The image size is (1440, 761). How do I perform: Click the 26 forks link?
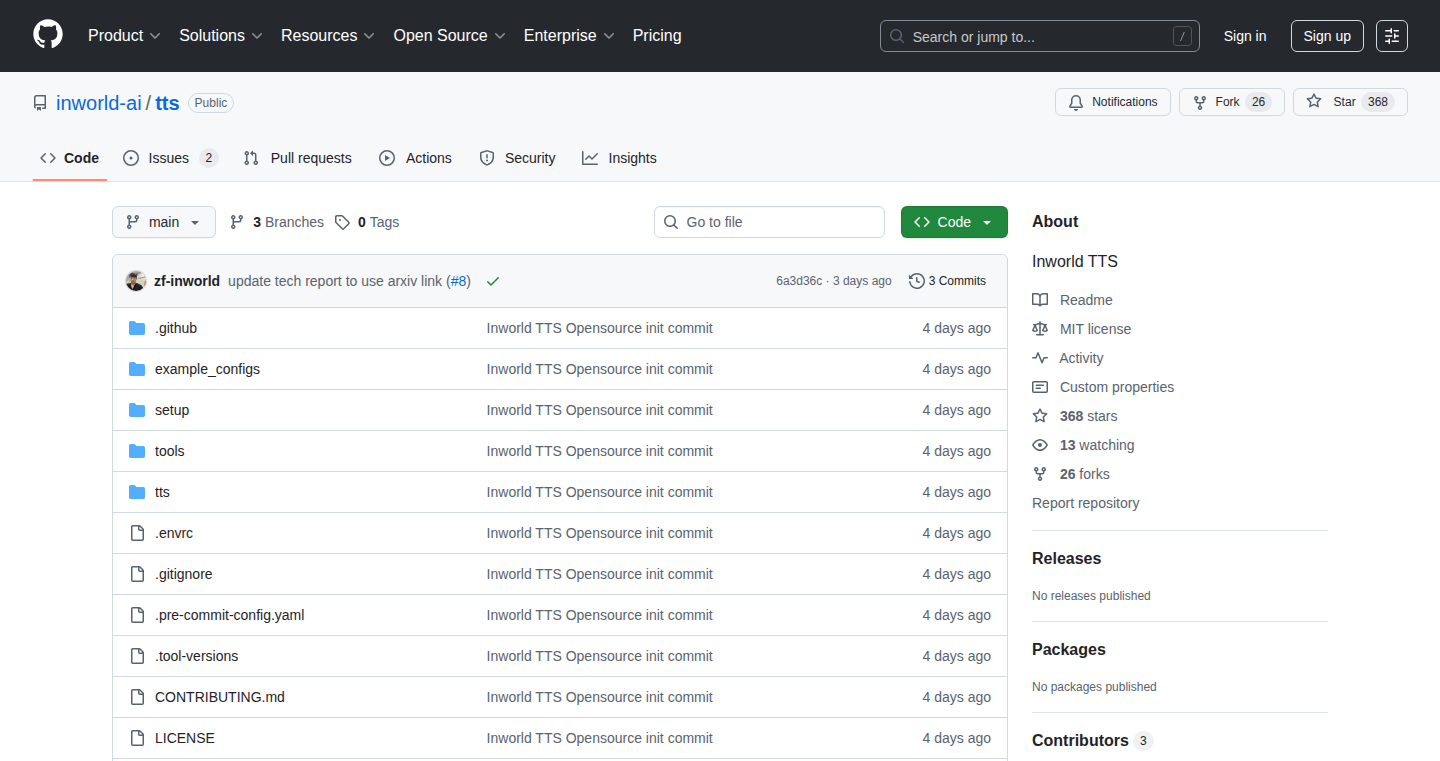click(1085, 474)
